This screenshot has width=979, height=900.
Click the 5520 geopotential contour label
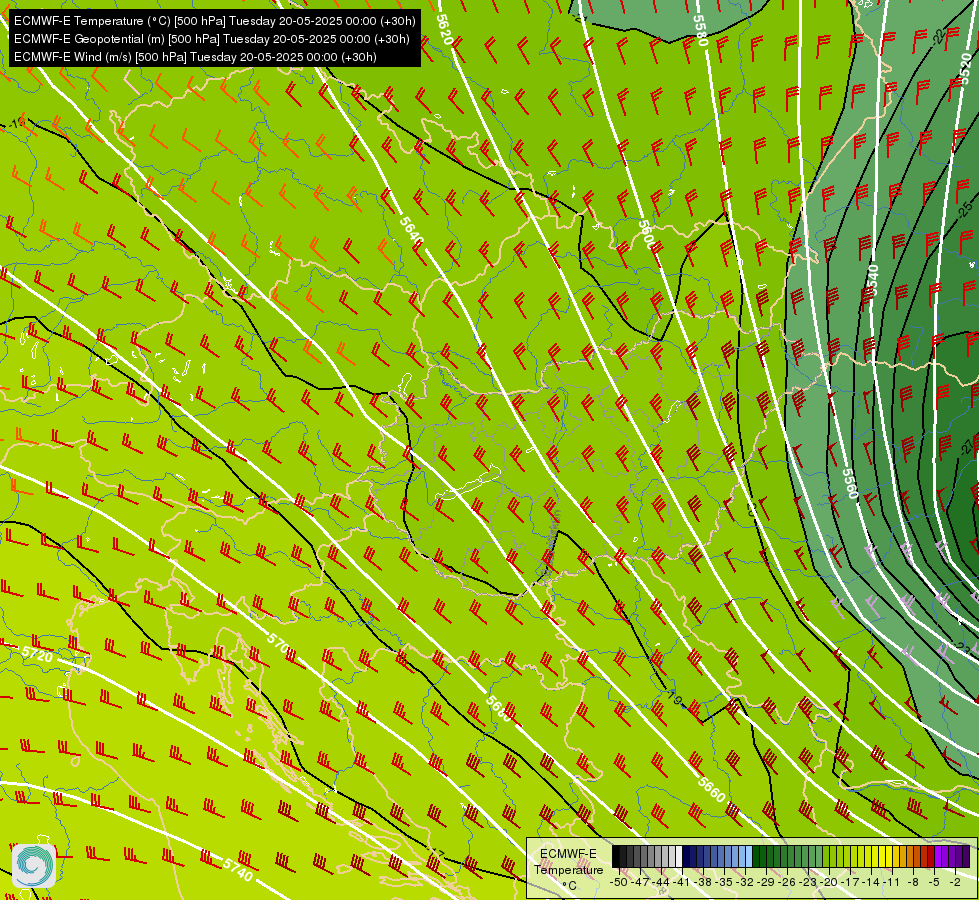point(965,69)
